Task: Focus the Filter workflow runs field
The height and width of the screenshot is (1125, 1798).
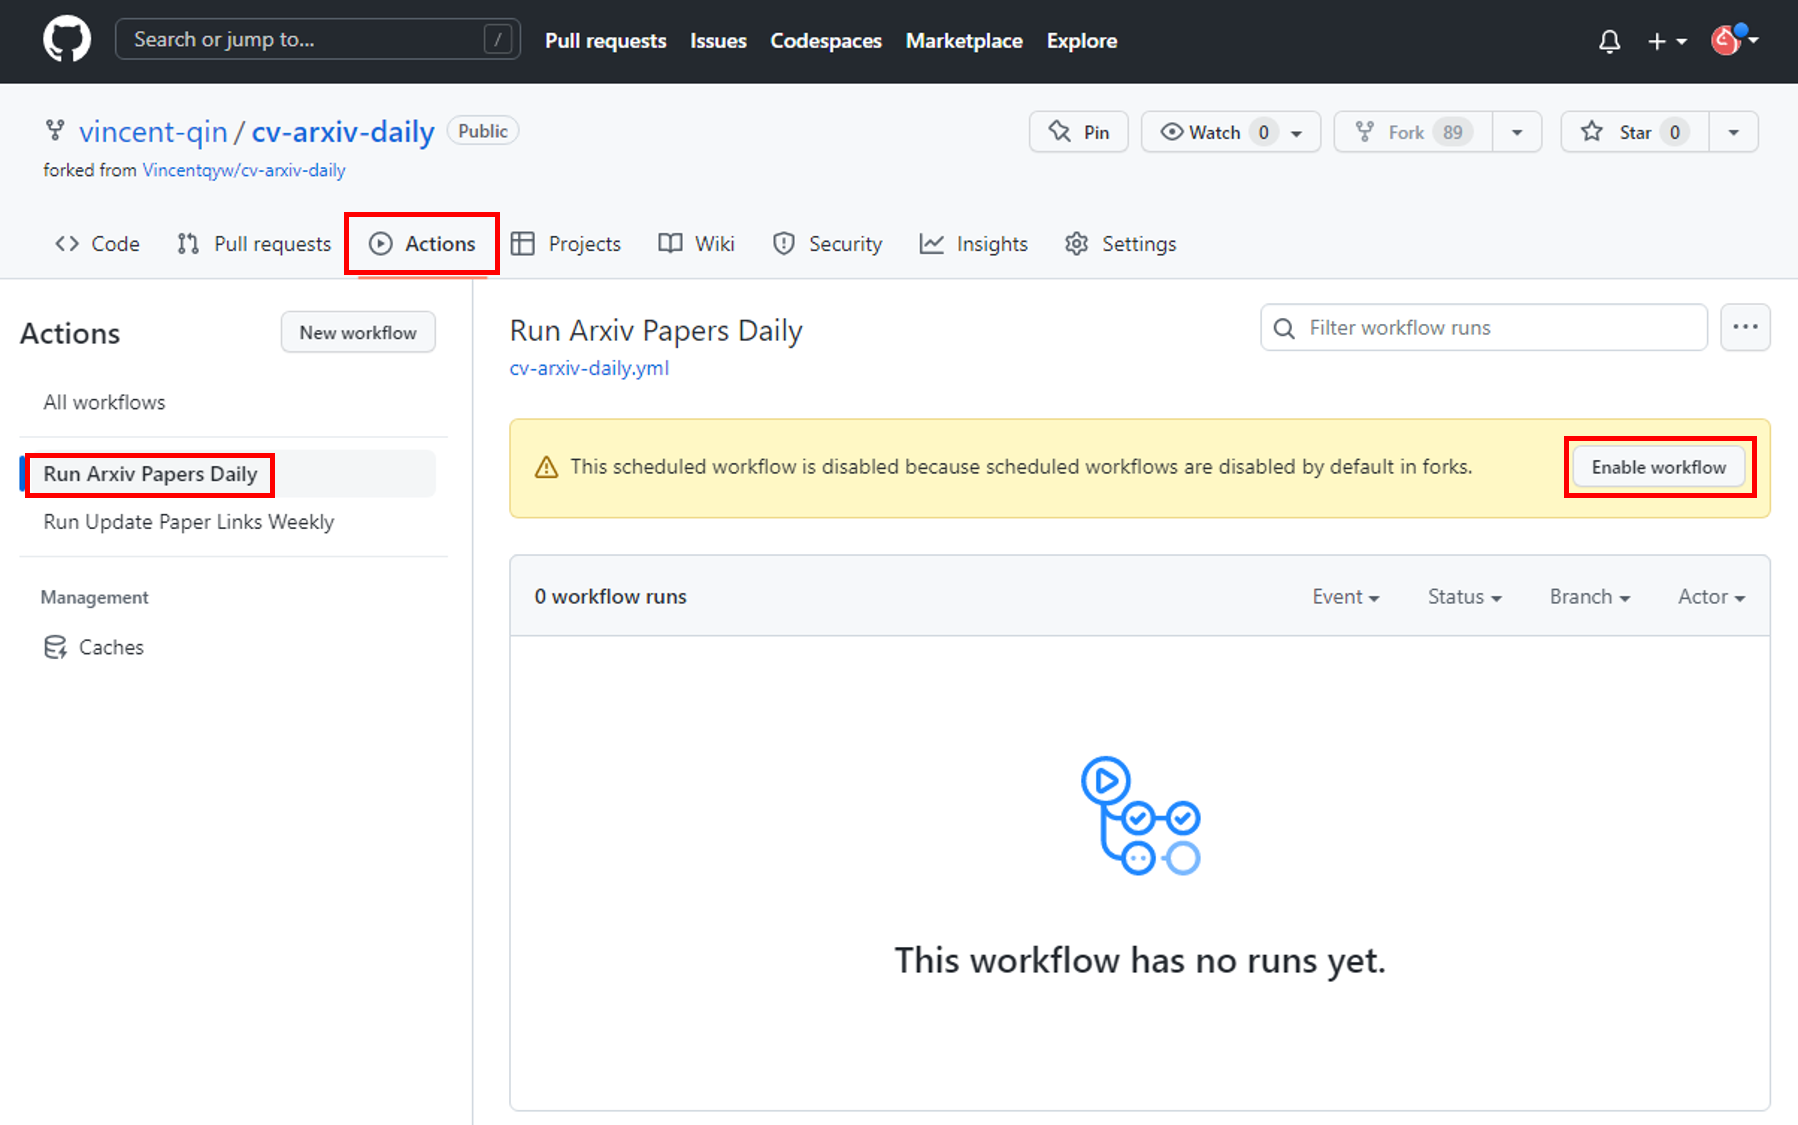Action: (x=1484, y=328)
